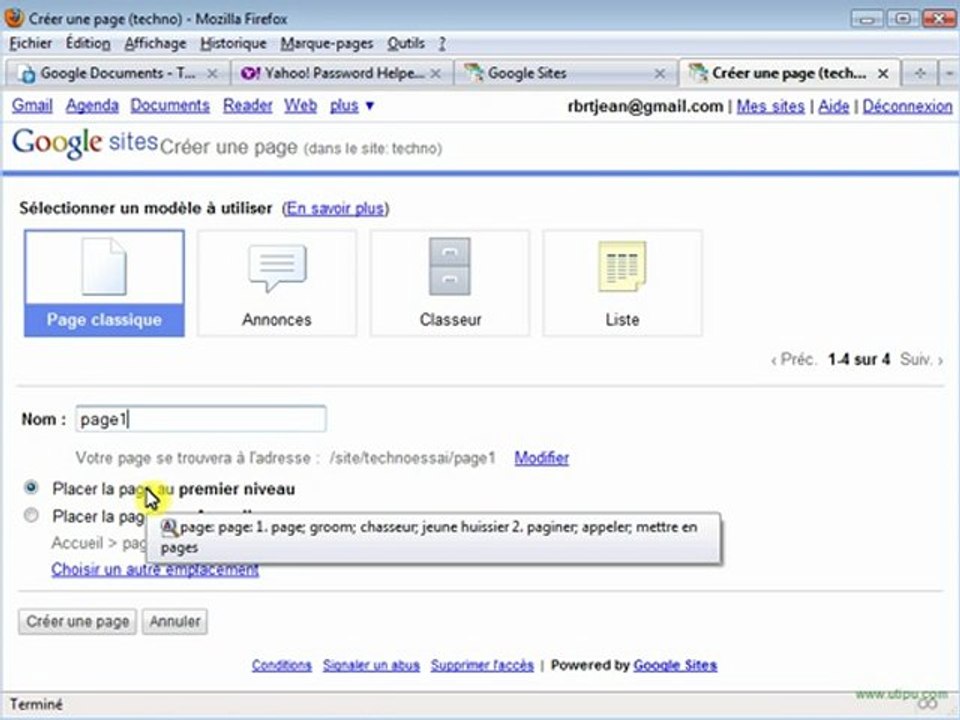The height and width of the screenshot is (720, 960).
Task: Click the Terminé status bar text
Action: pos(36,705)
